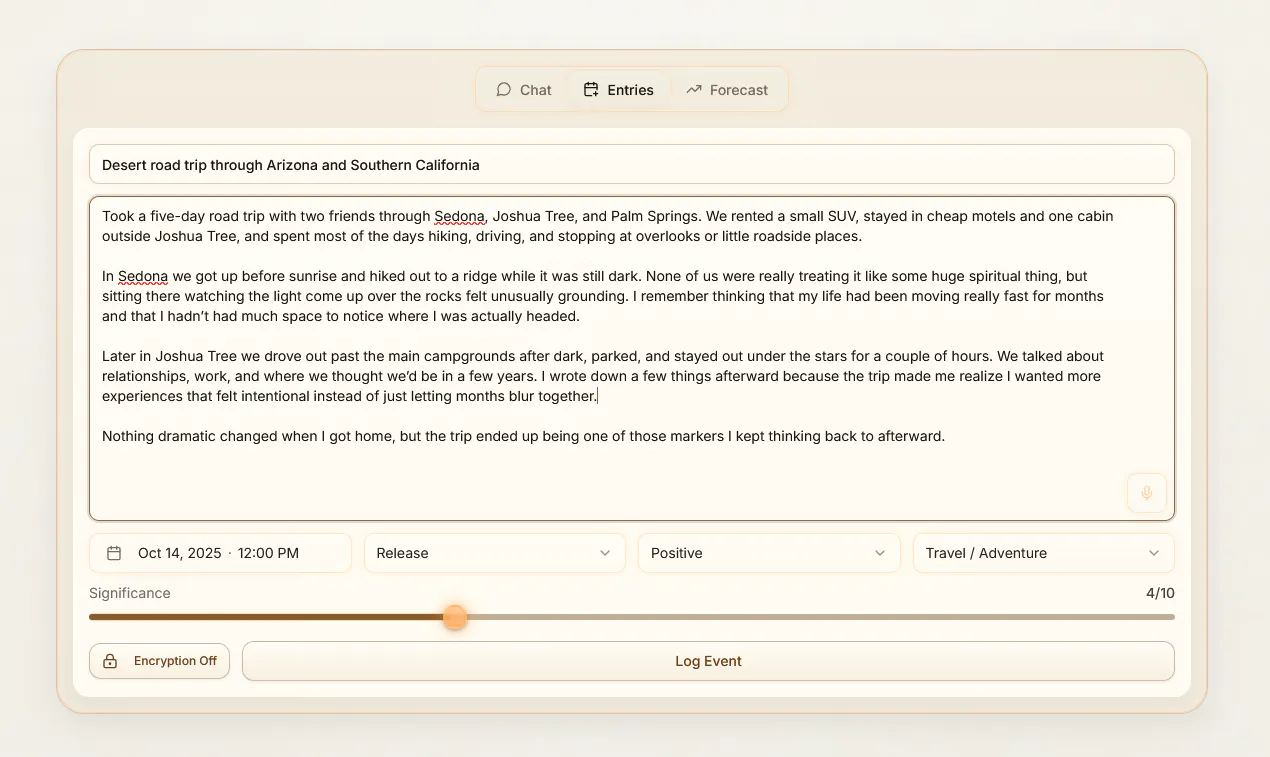Click the Significance slider handle
The image size is (1270, 757).
(x=455, y=617)
